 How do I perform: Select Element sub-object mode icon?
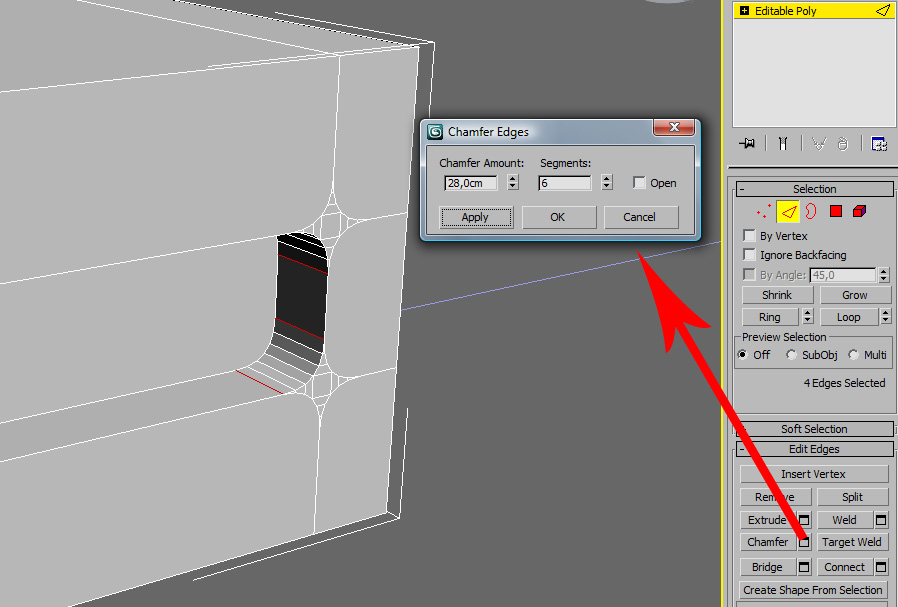[x=859, y=211]
